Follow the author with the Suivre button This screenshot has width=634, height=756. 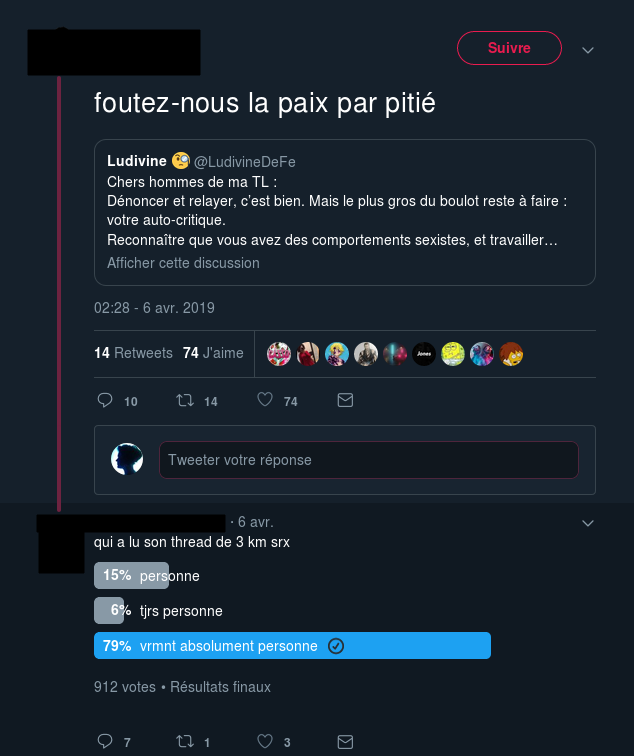(509, 48)
